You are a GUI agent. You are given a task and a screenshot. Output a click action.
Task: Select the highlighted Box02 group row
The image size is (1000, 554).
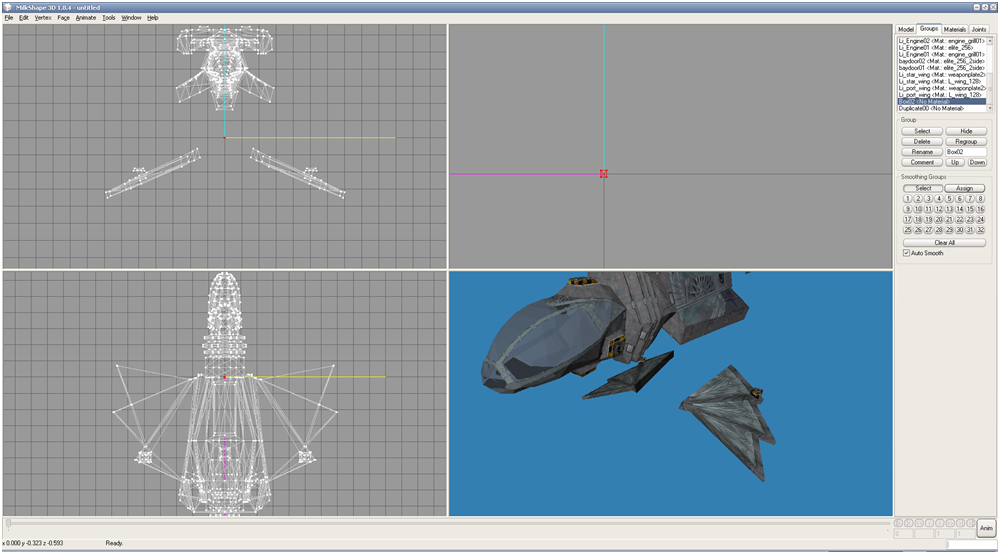tap(941, 101)
